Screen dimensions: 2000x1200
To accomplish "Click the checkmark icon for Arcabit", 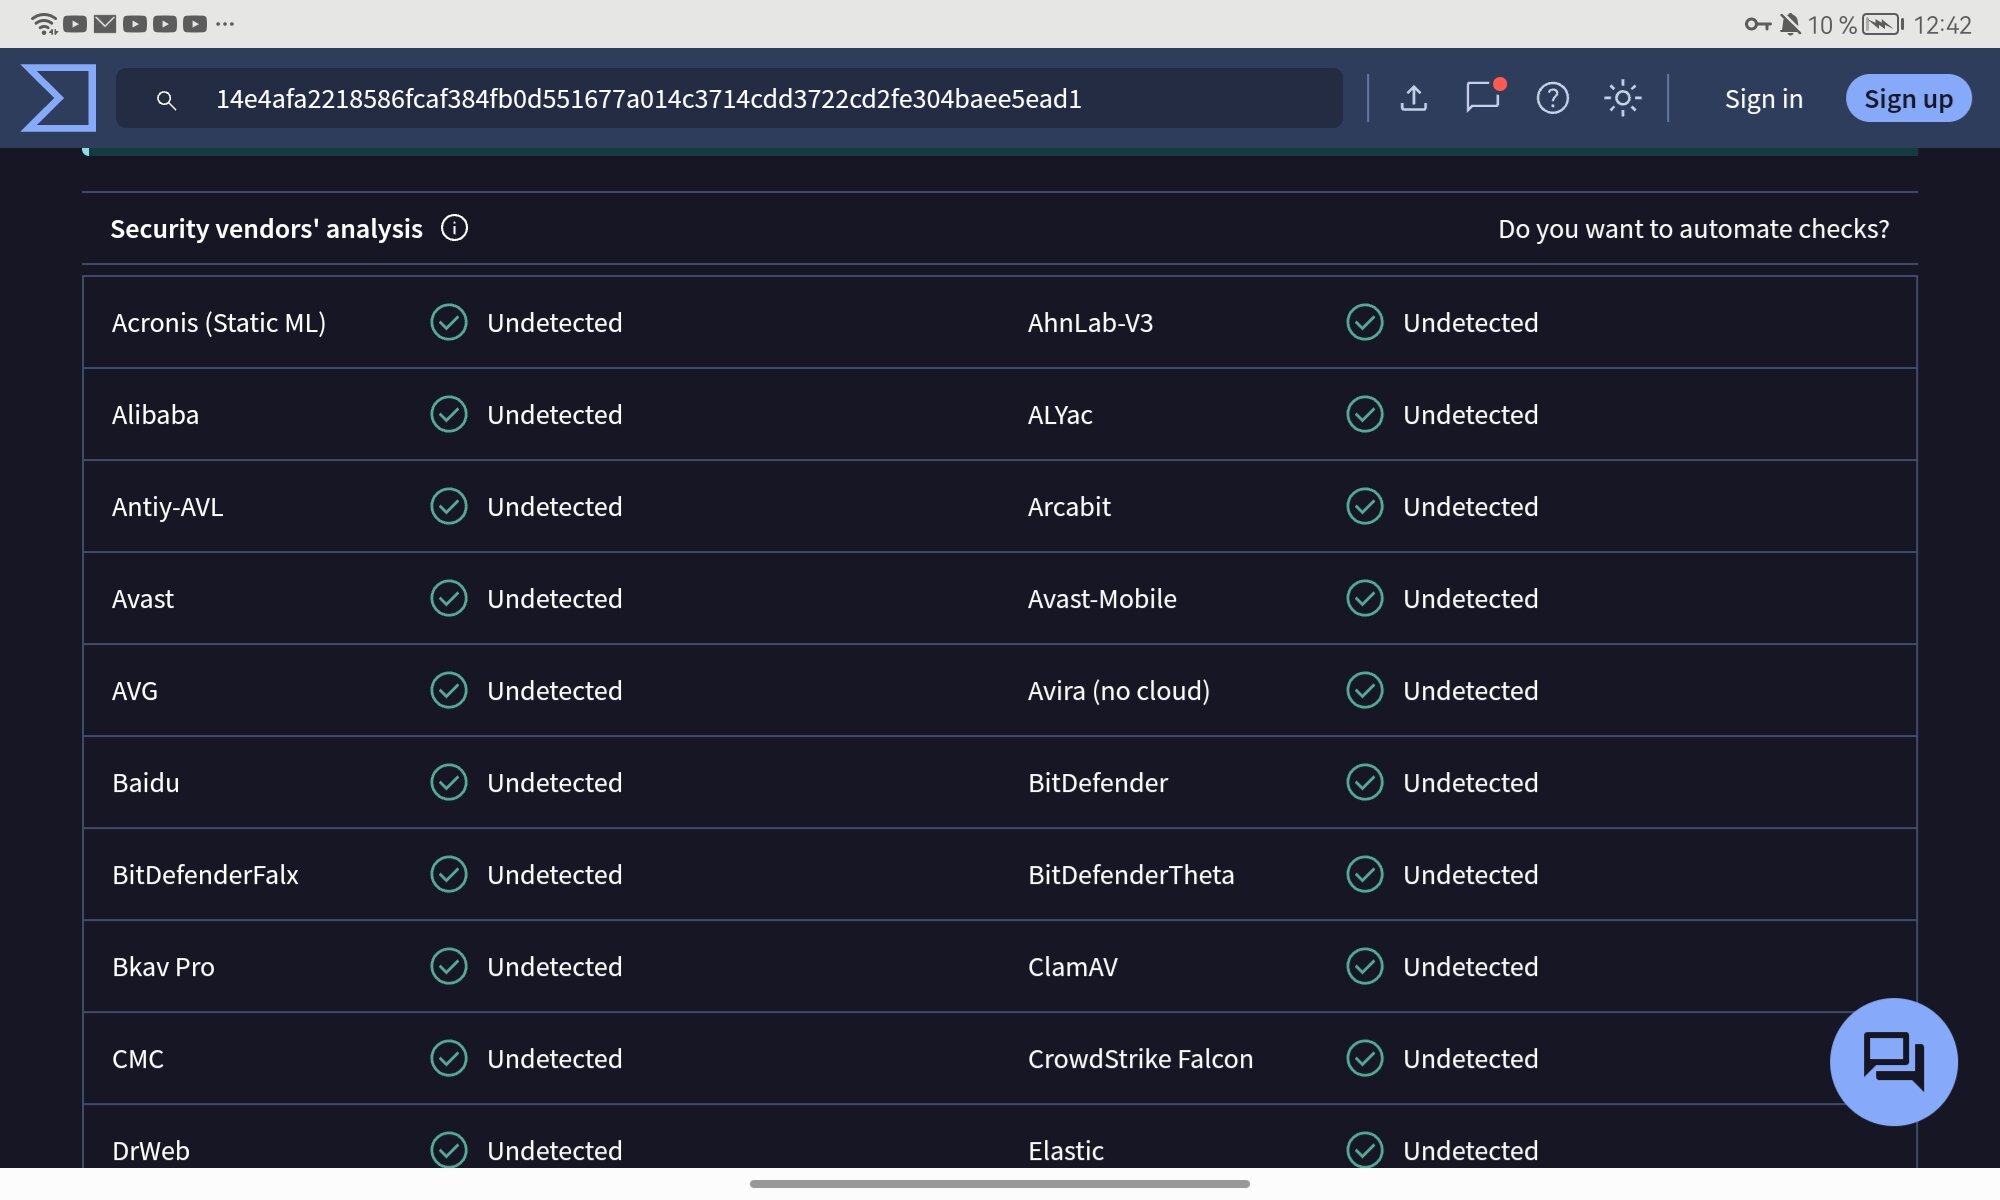I will click(1365, 506).
